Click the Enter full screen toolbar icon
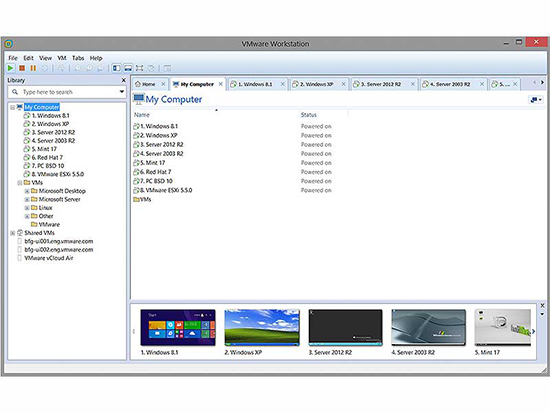Screen dimensions: 550x413 point(139,68)
